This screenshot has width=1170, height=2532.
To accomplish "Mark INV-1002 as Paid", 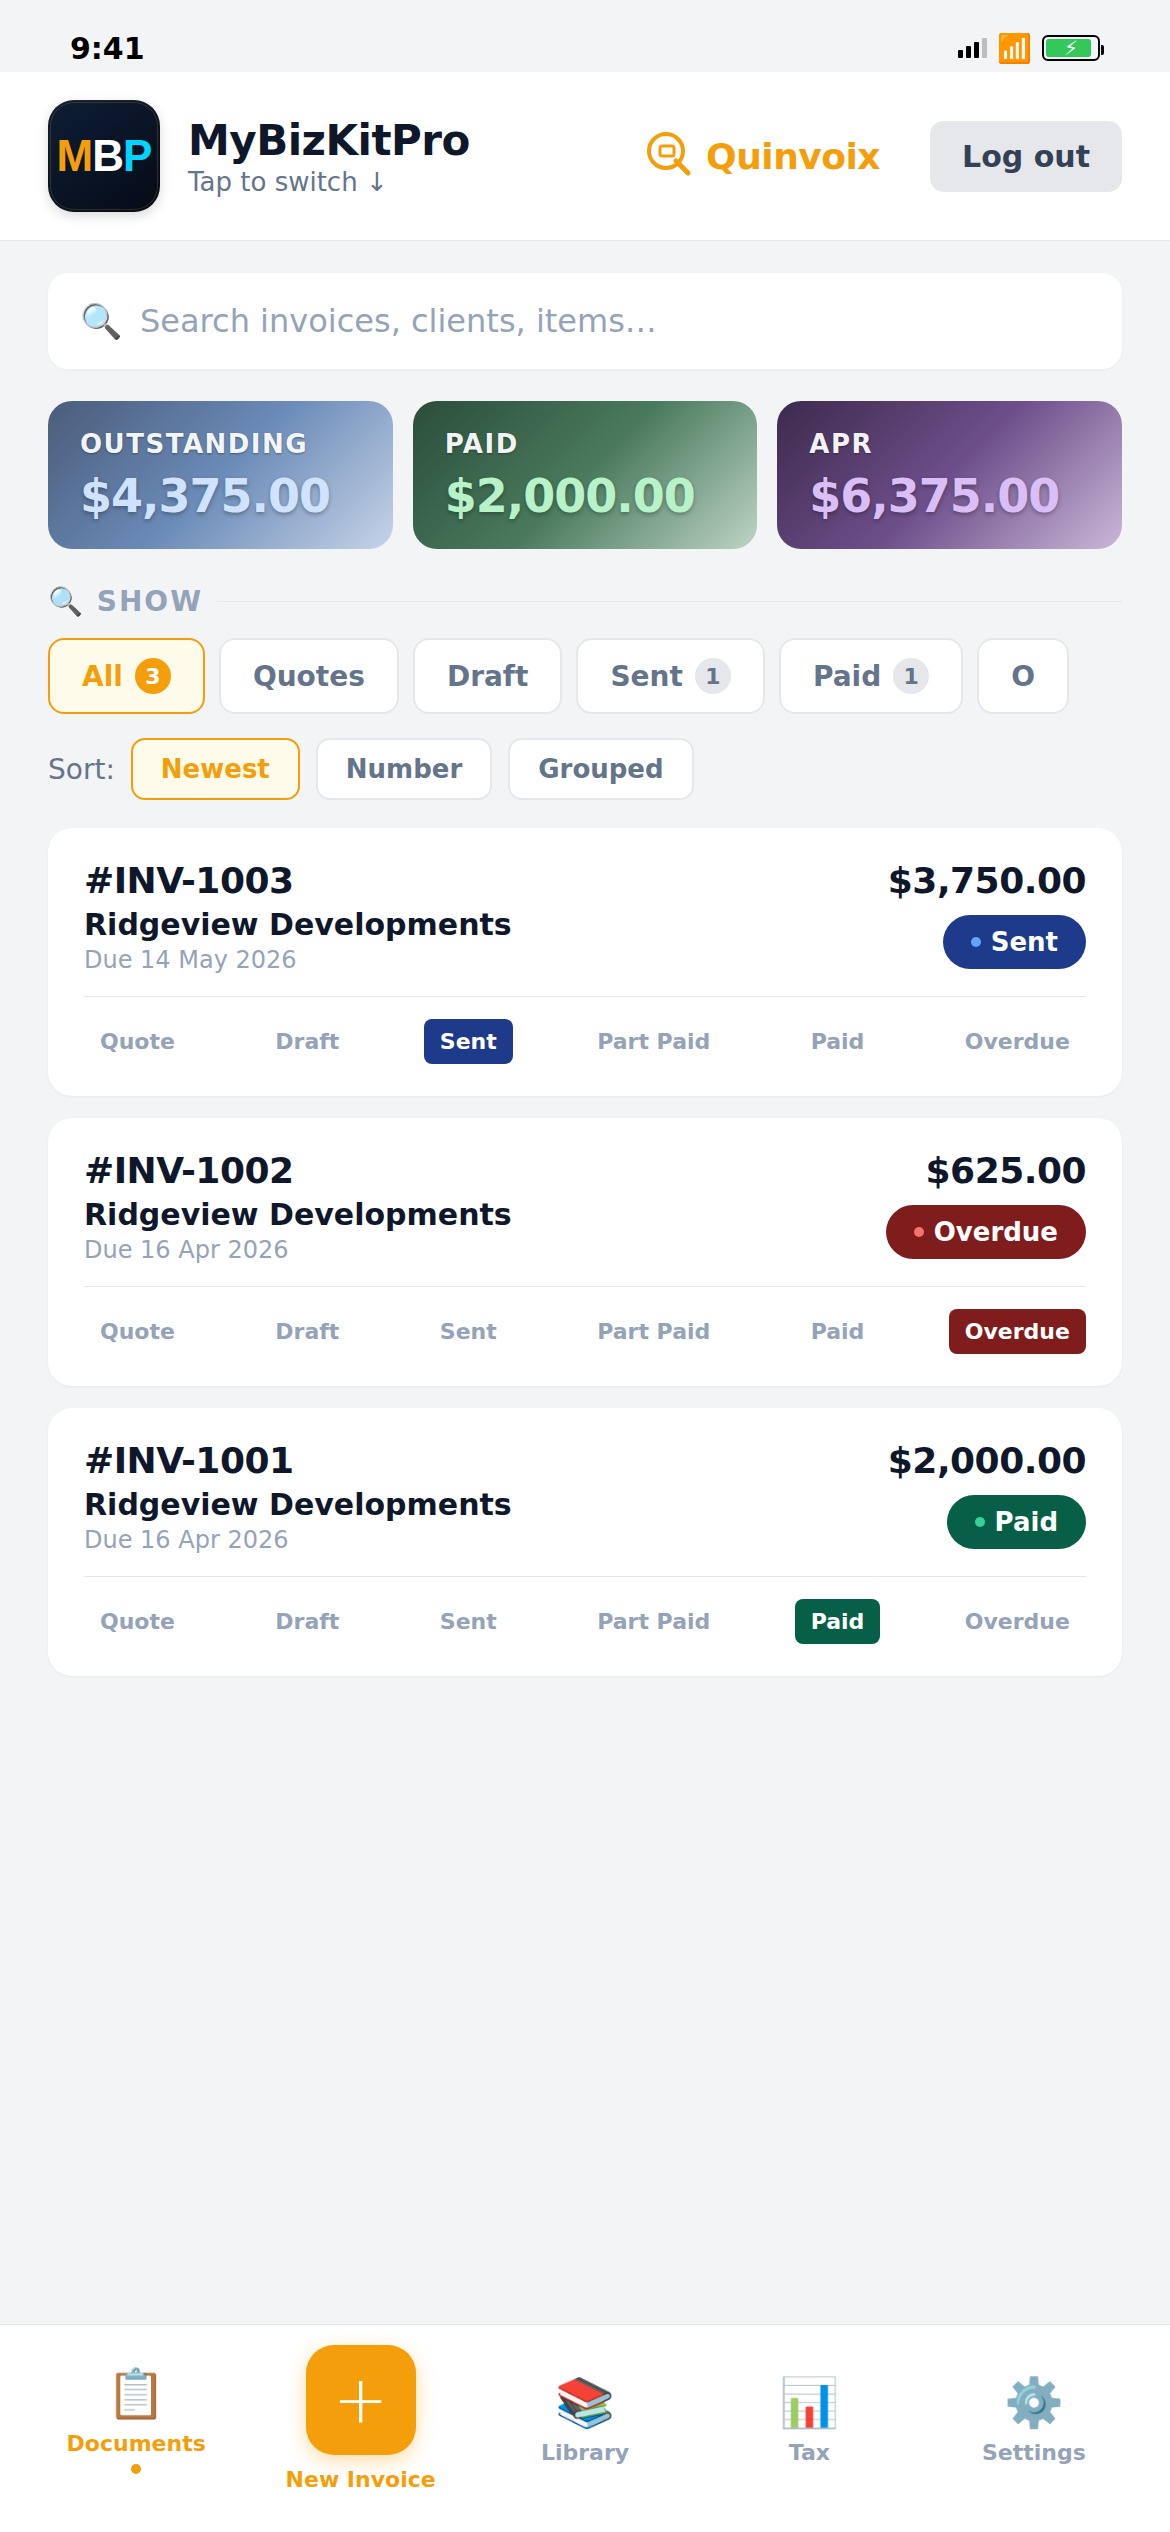I will pos(837,1332).
